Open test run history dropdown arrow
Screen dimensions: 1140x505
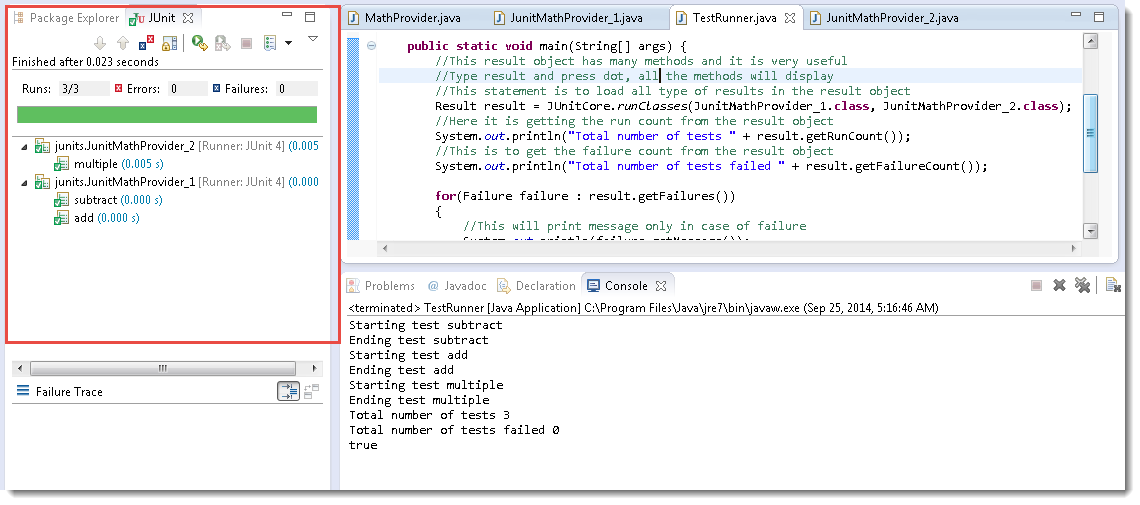[x=289, y=44]
